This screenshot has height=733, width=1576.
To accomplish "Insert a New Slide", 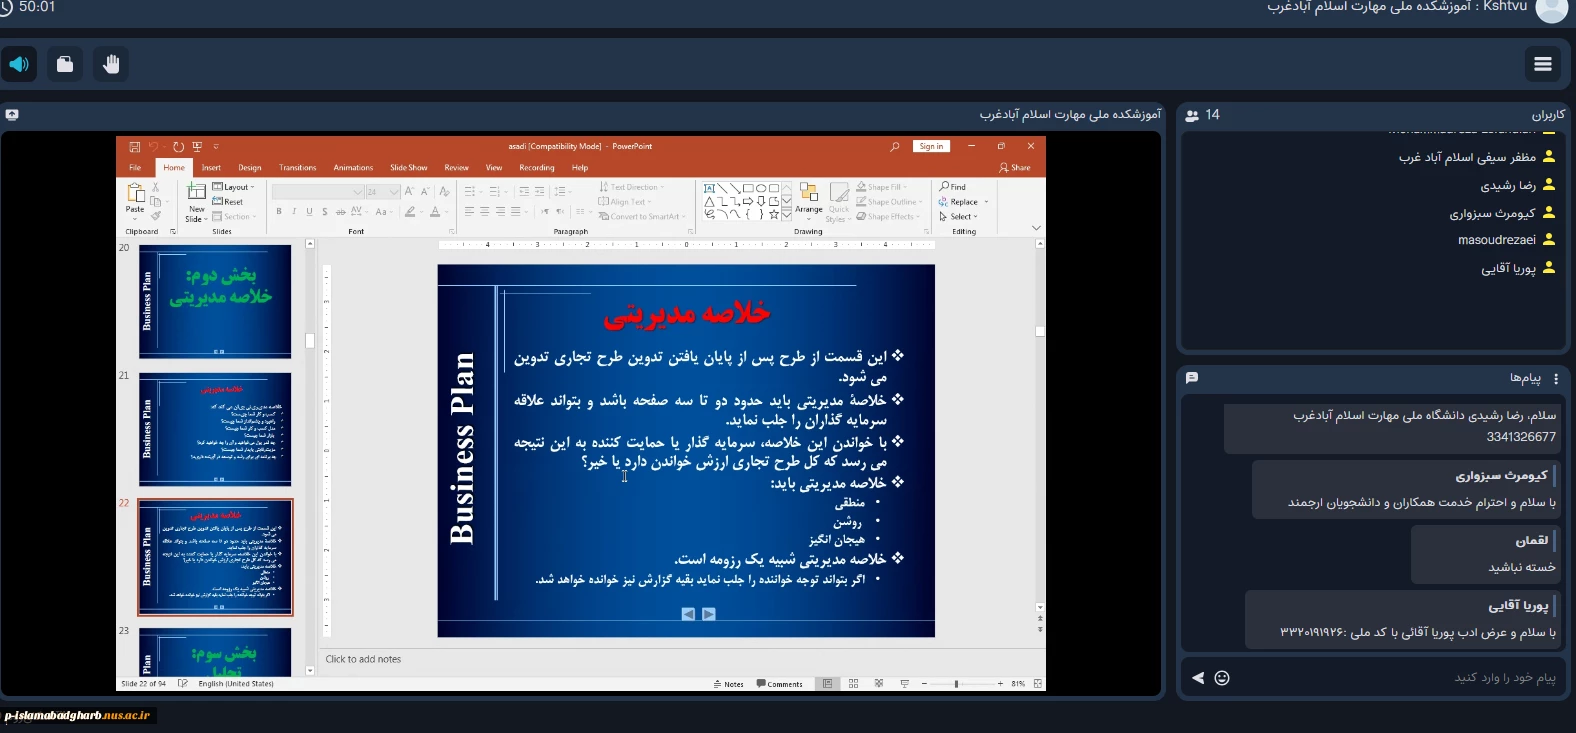I will tap(196, 203).
